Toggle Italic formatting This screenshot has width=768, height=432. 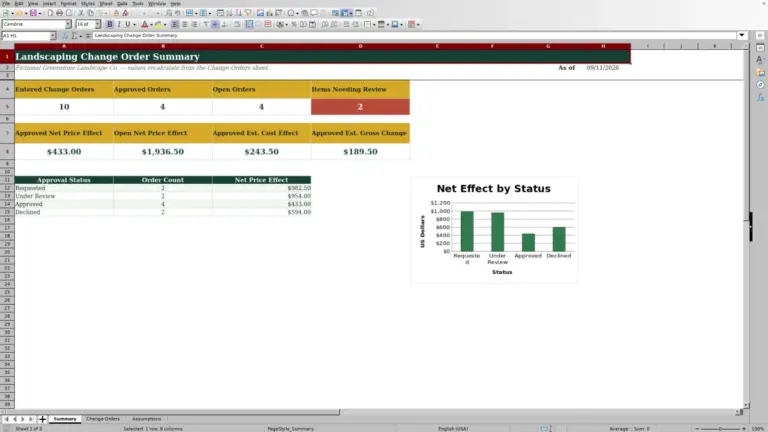coord(119,24)
